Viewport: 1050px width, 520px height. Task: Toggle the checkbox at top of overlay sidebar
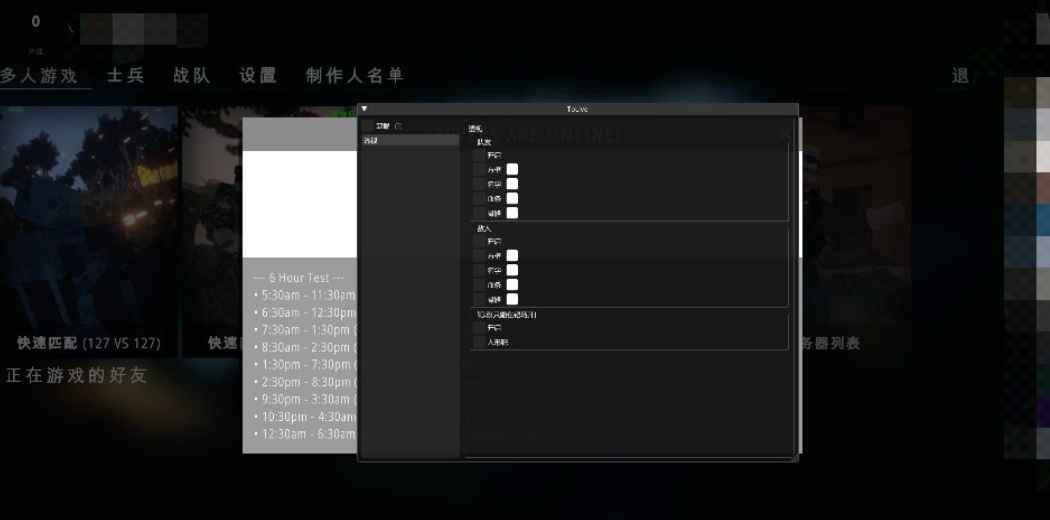(366, 126)
